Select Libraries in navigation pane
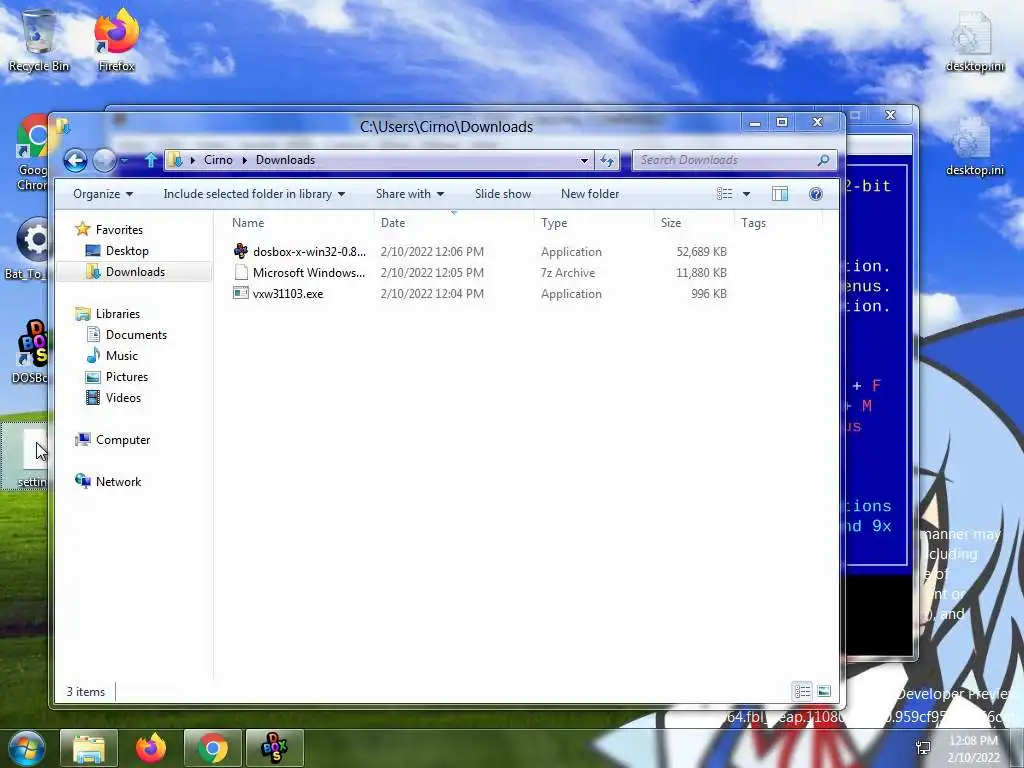 118,313
